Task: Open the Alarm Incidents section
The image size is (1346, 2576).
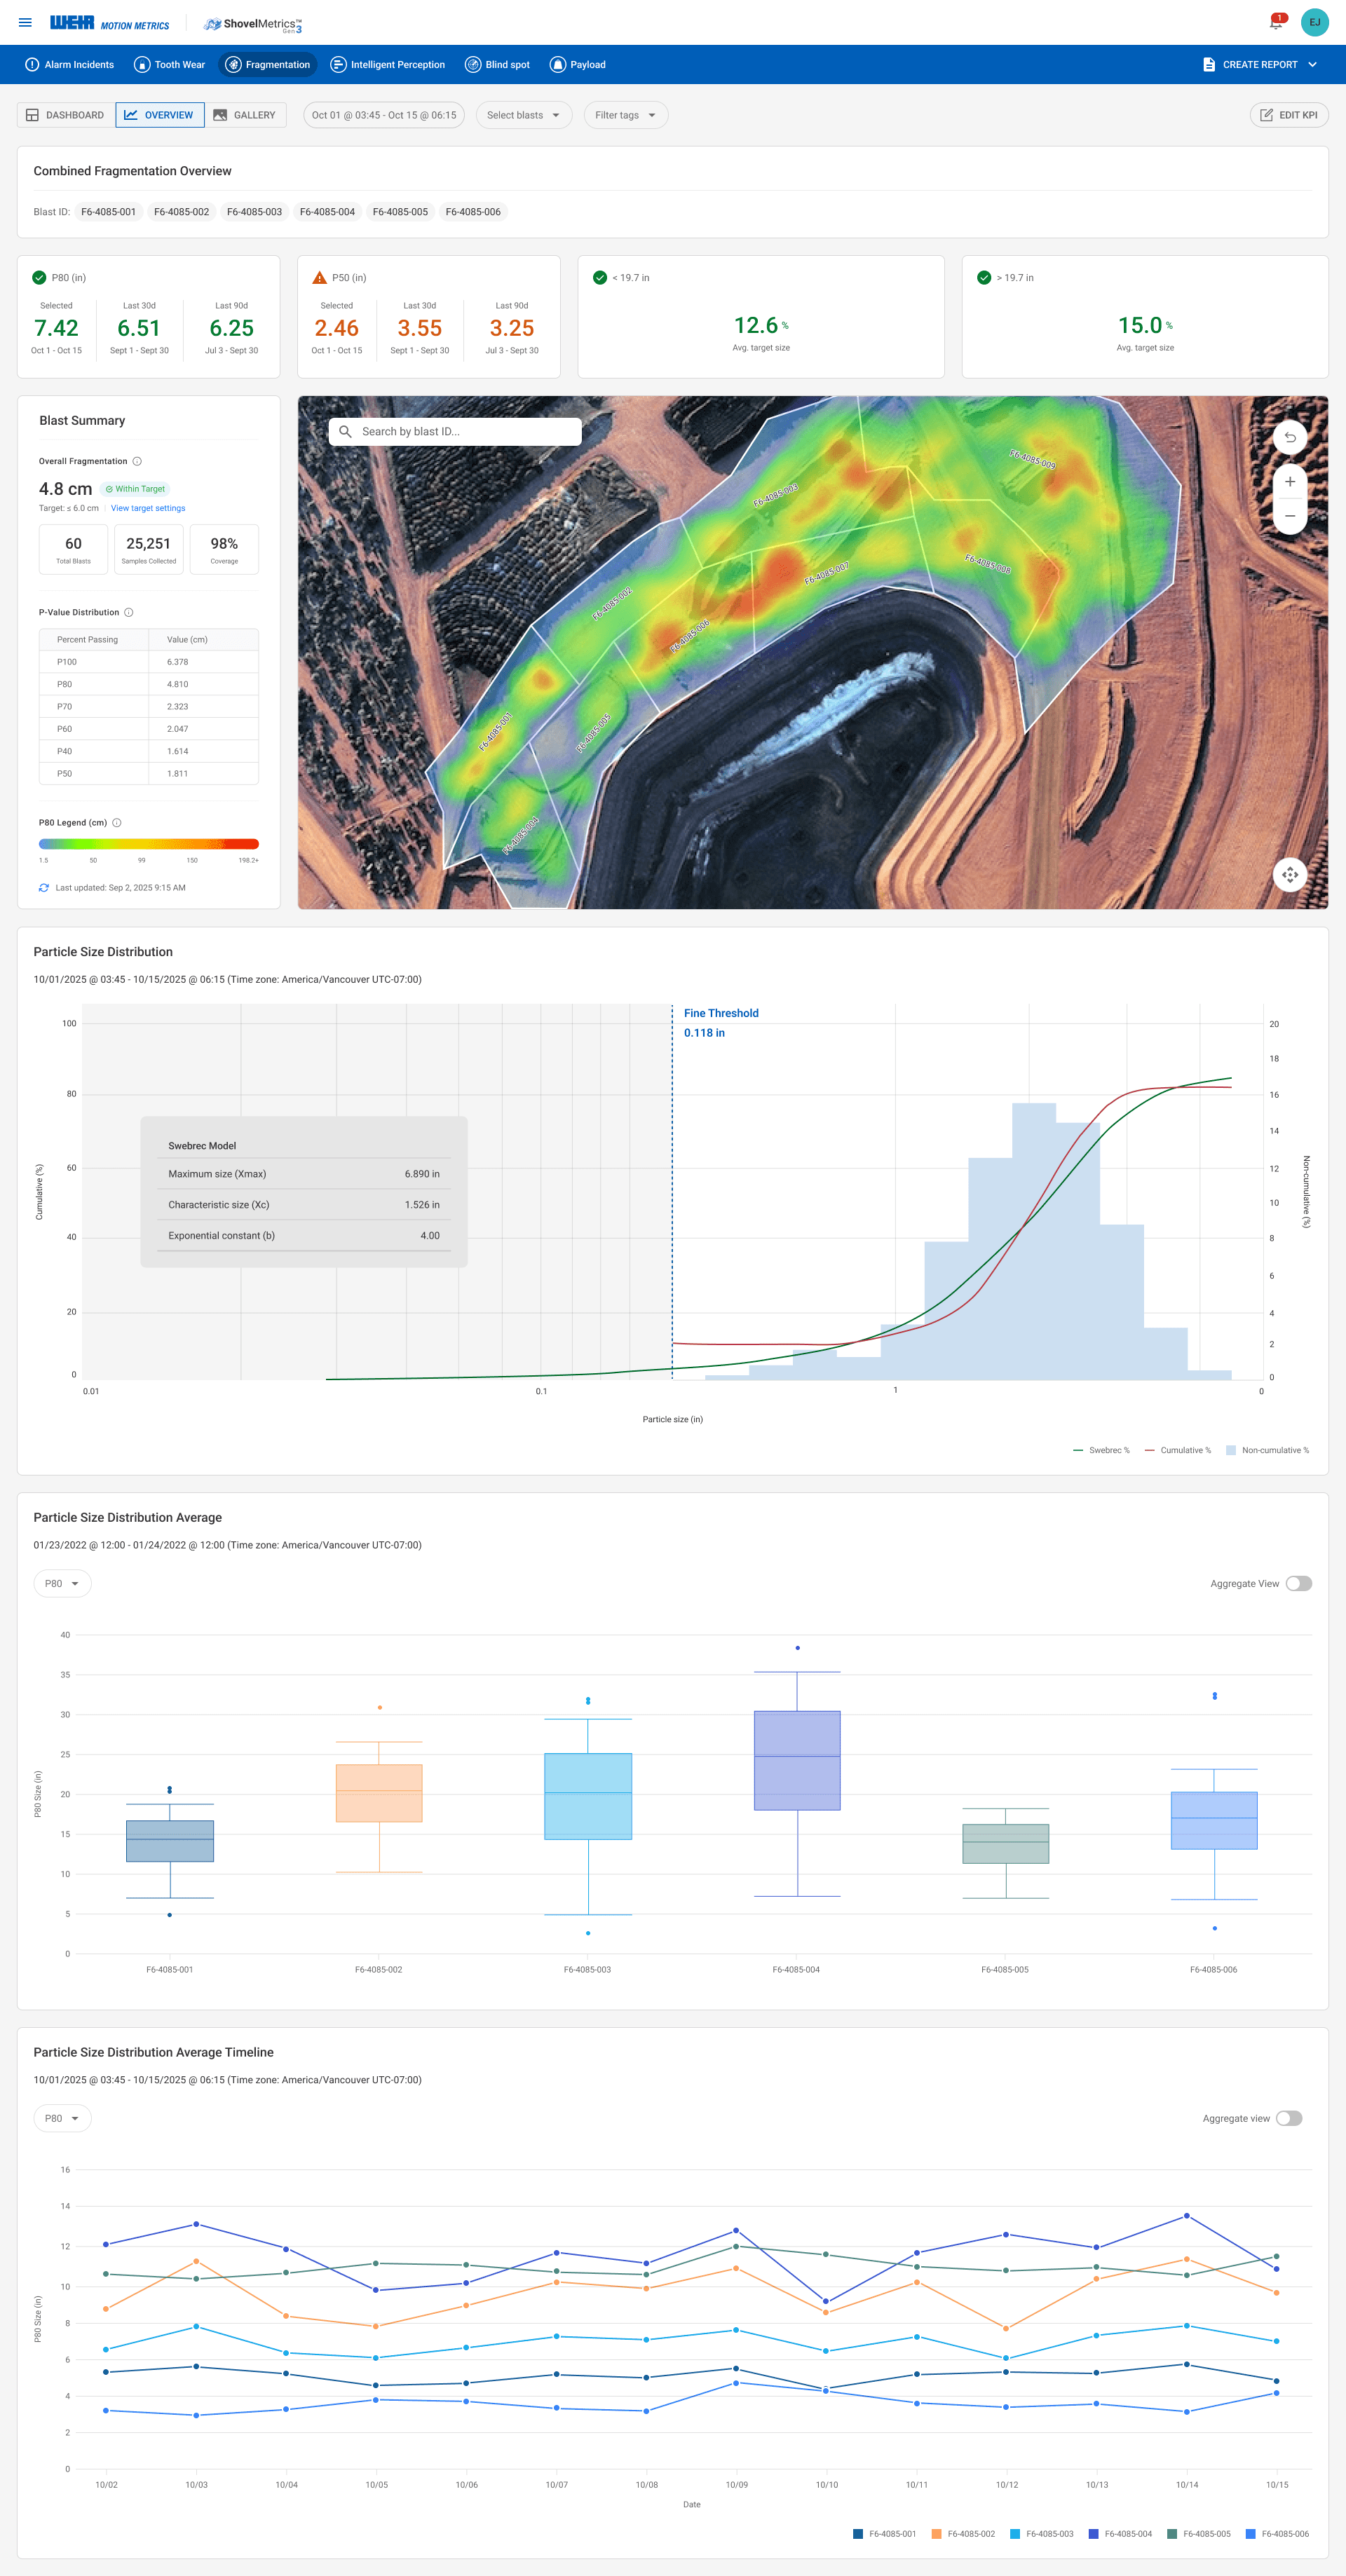Action: 69,65
